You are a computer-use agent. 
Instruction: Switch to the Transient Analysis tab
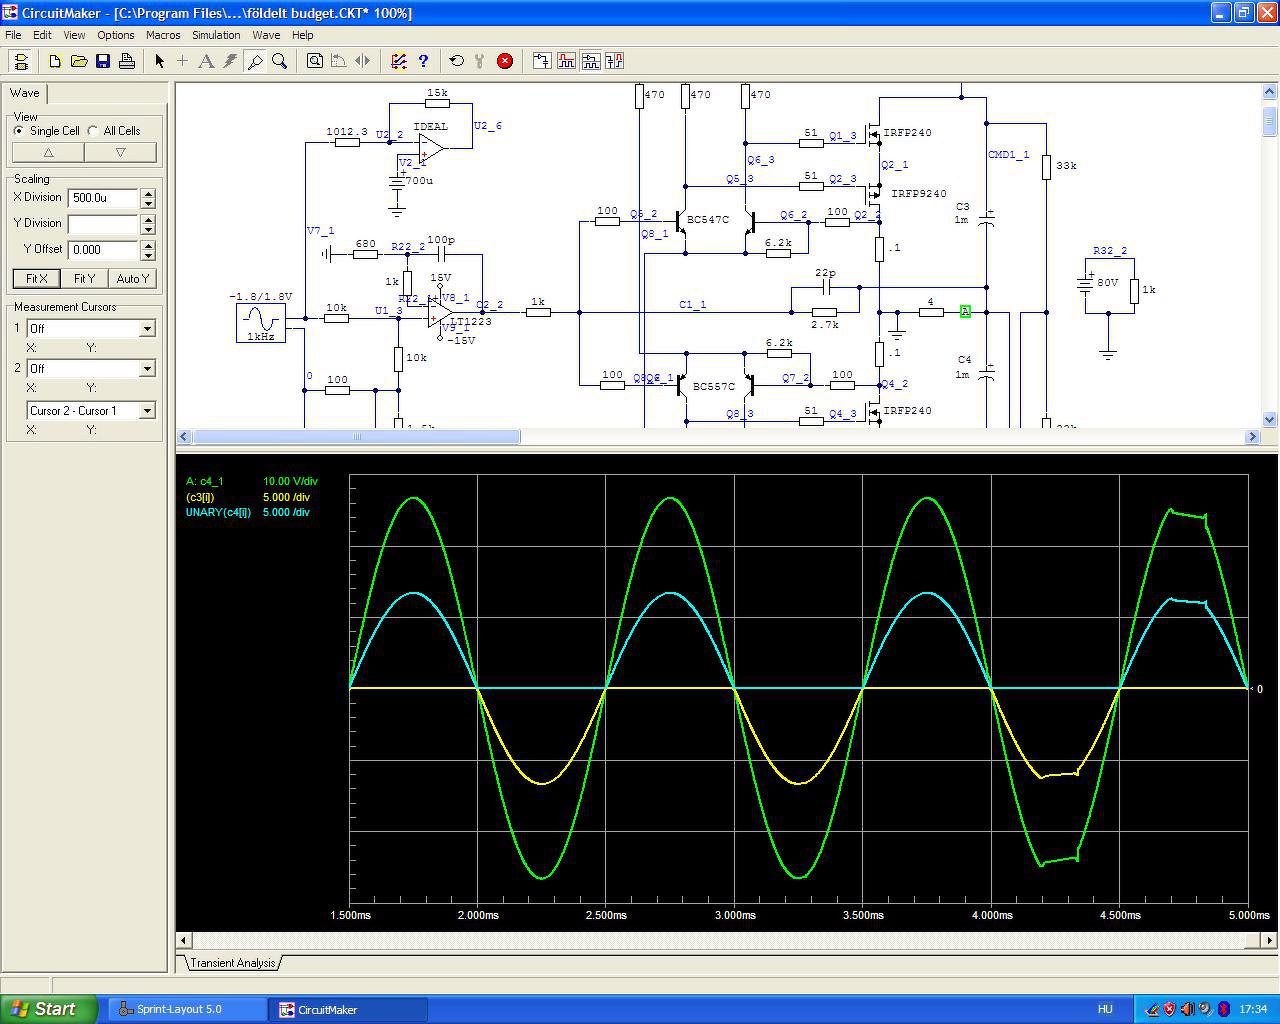click(232, 963)
